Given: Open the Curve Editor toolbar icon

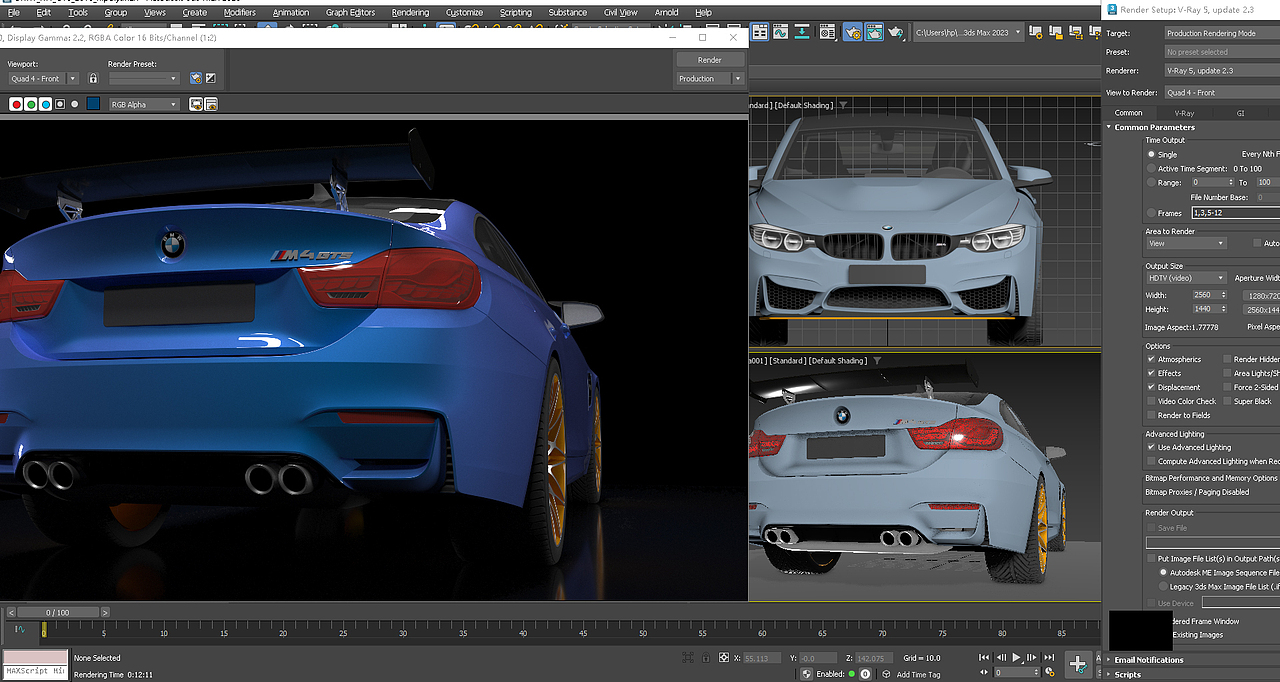Looking at the screenshot, I should [781, 32].
